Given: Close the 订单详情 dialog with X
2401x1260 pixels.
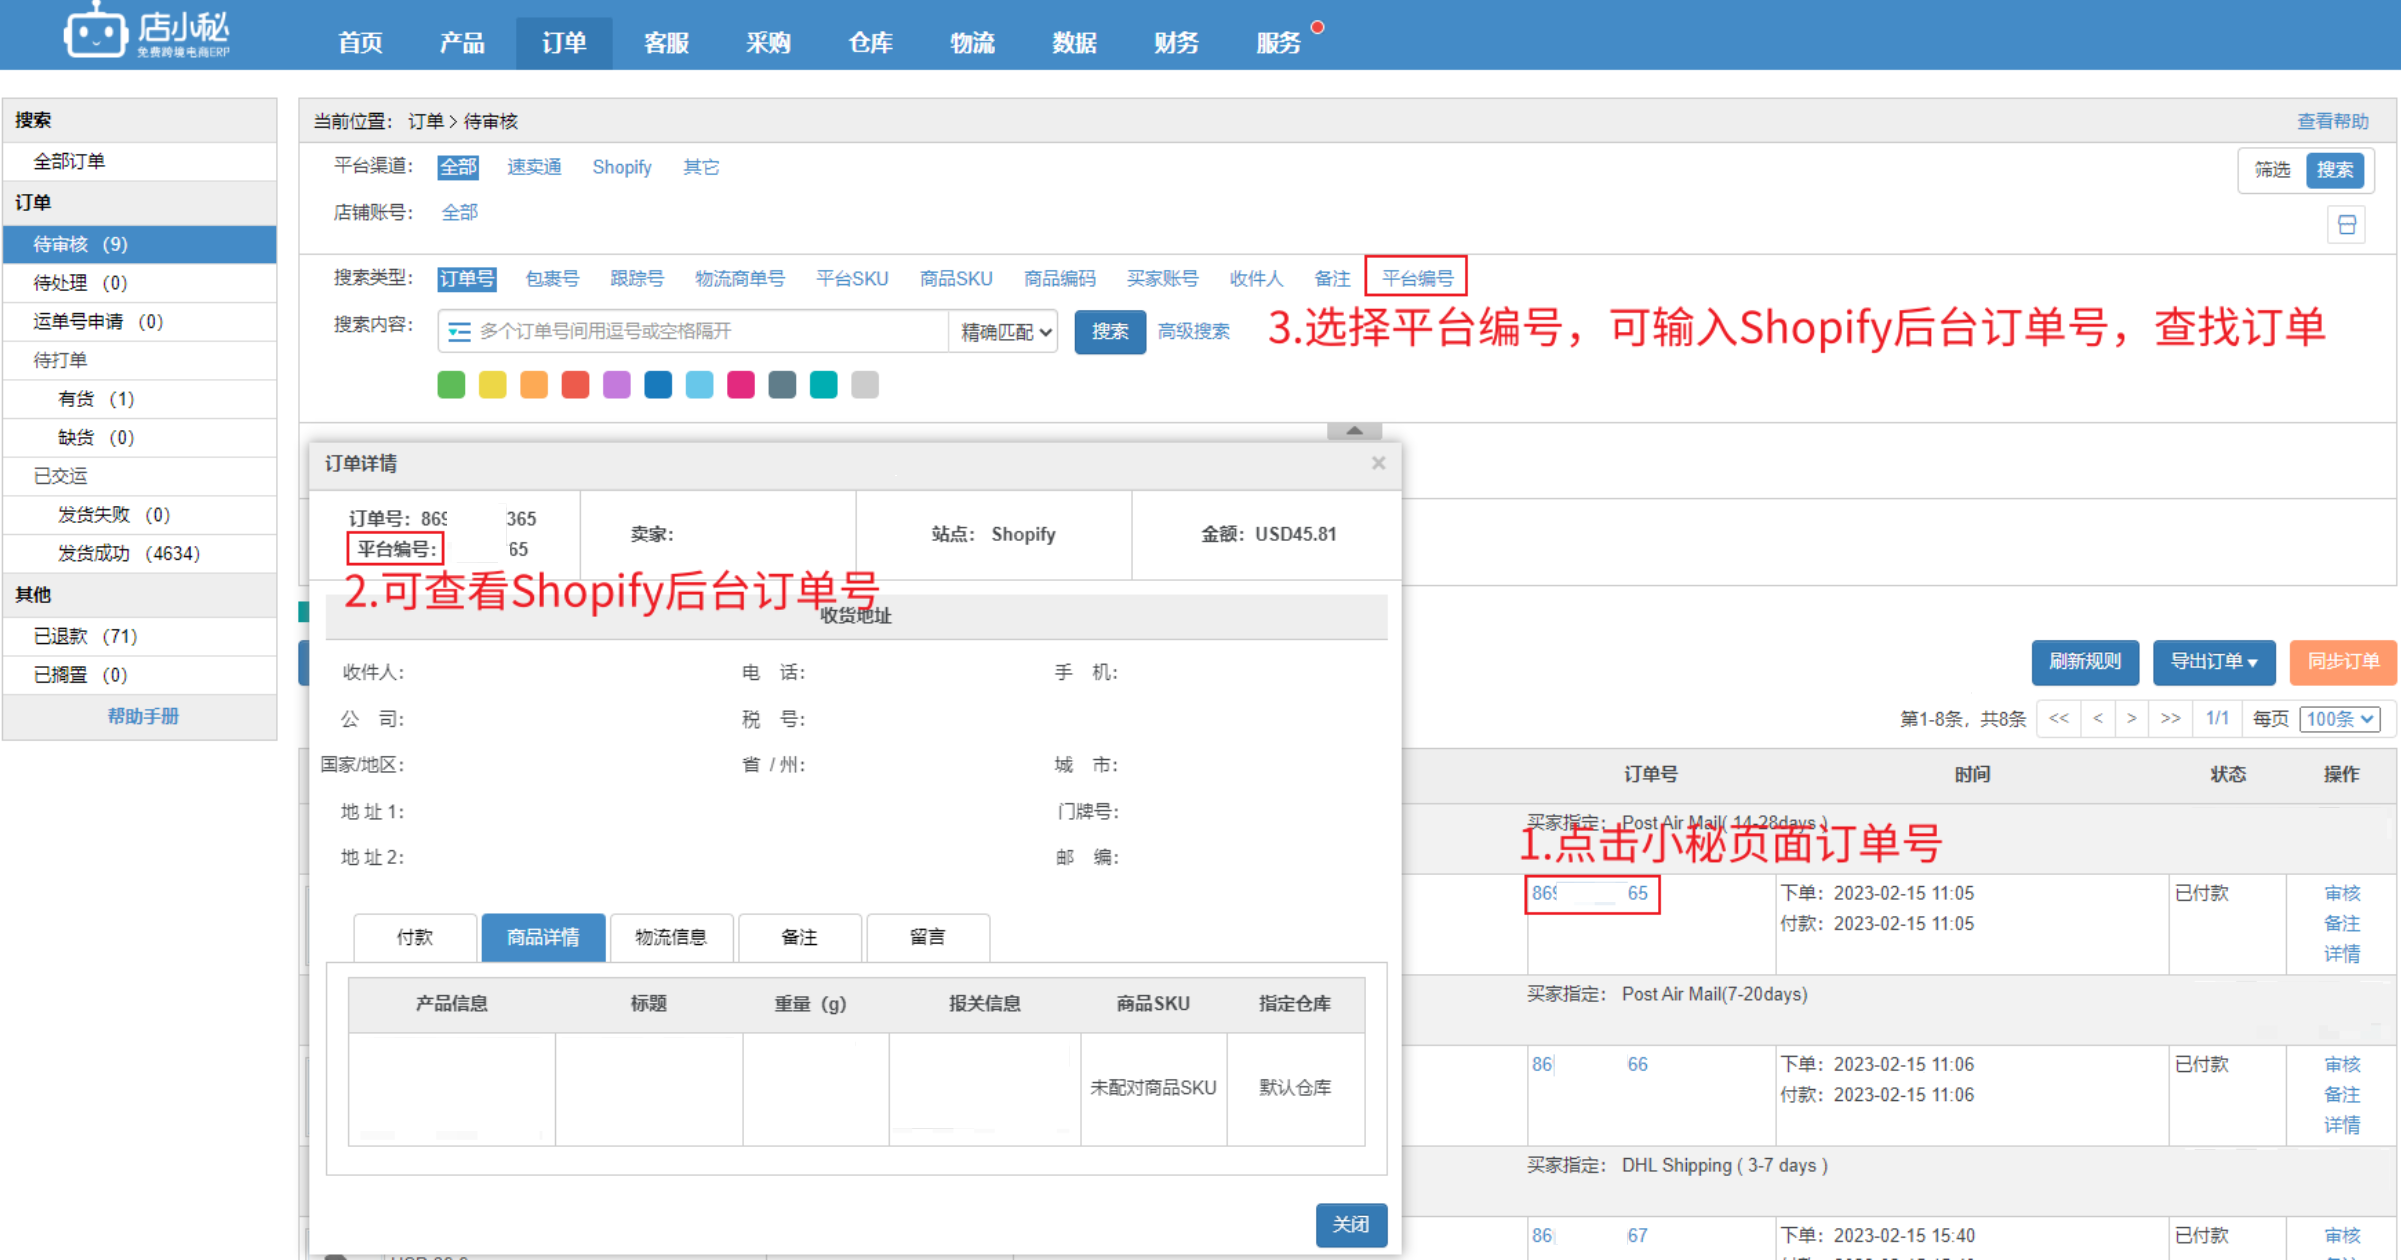Looking at the screenshot, I should (1378, 463).
